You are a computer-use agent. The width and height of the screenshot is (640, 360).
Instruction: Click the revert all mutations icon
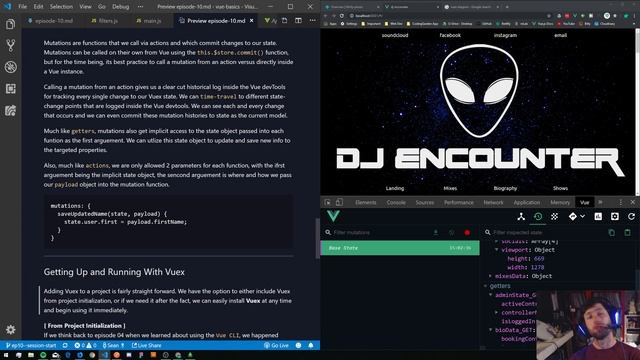pyautogui.click(x=451, y=233)
